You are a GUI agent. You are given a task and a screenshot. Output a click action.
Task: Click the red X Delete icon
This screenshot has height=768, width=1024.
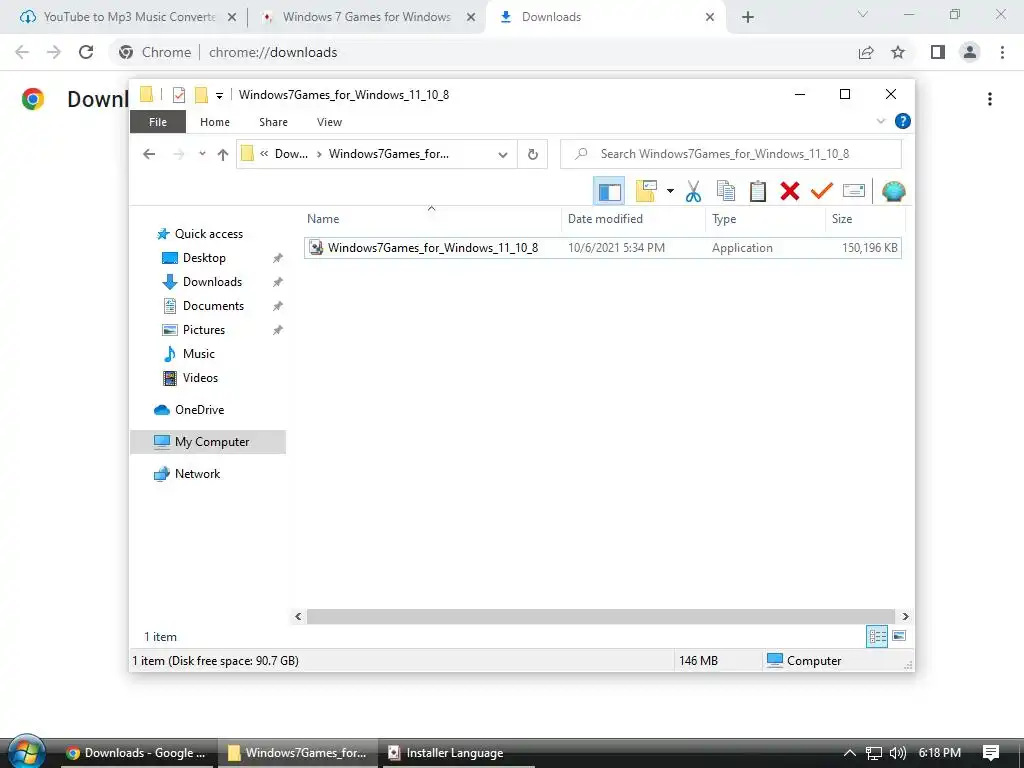pyautogui.click(x=790, y=191)
